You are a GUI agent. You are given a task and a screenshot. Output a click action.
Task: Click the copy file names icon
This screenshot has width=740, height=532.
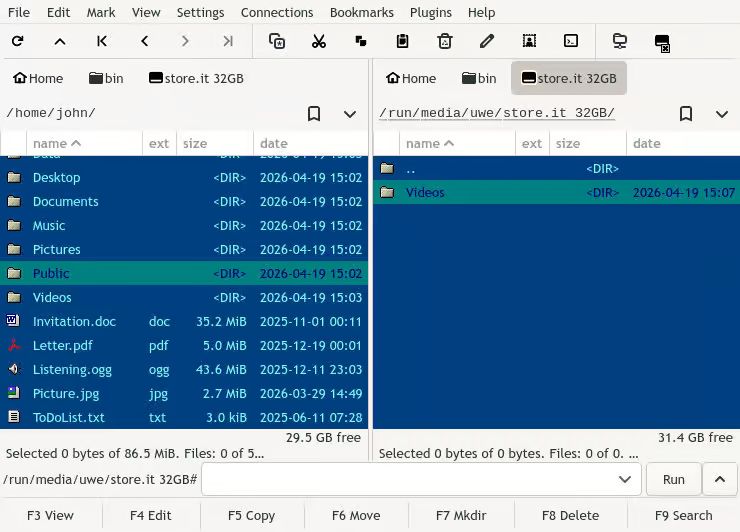[x=277, y=41]
